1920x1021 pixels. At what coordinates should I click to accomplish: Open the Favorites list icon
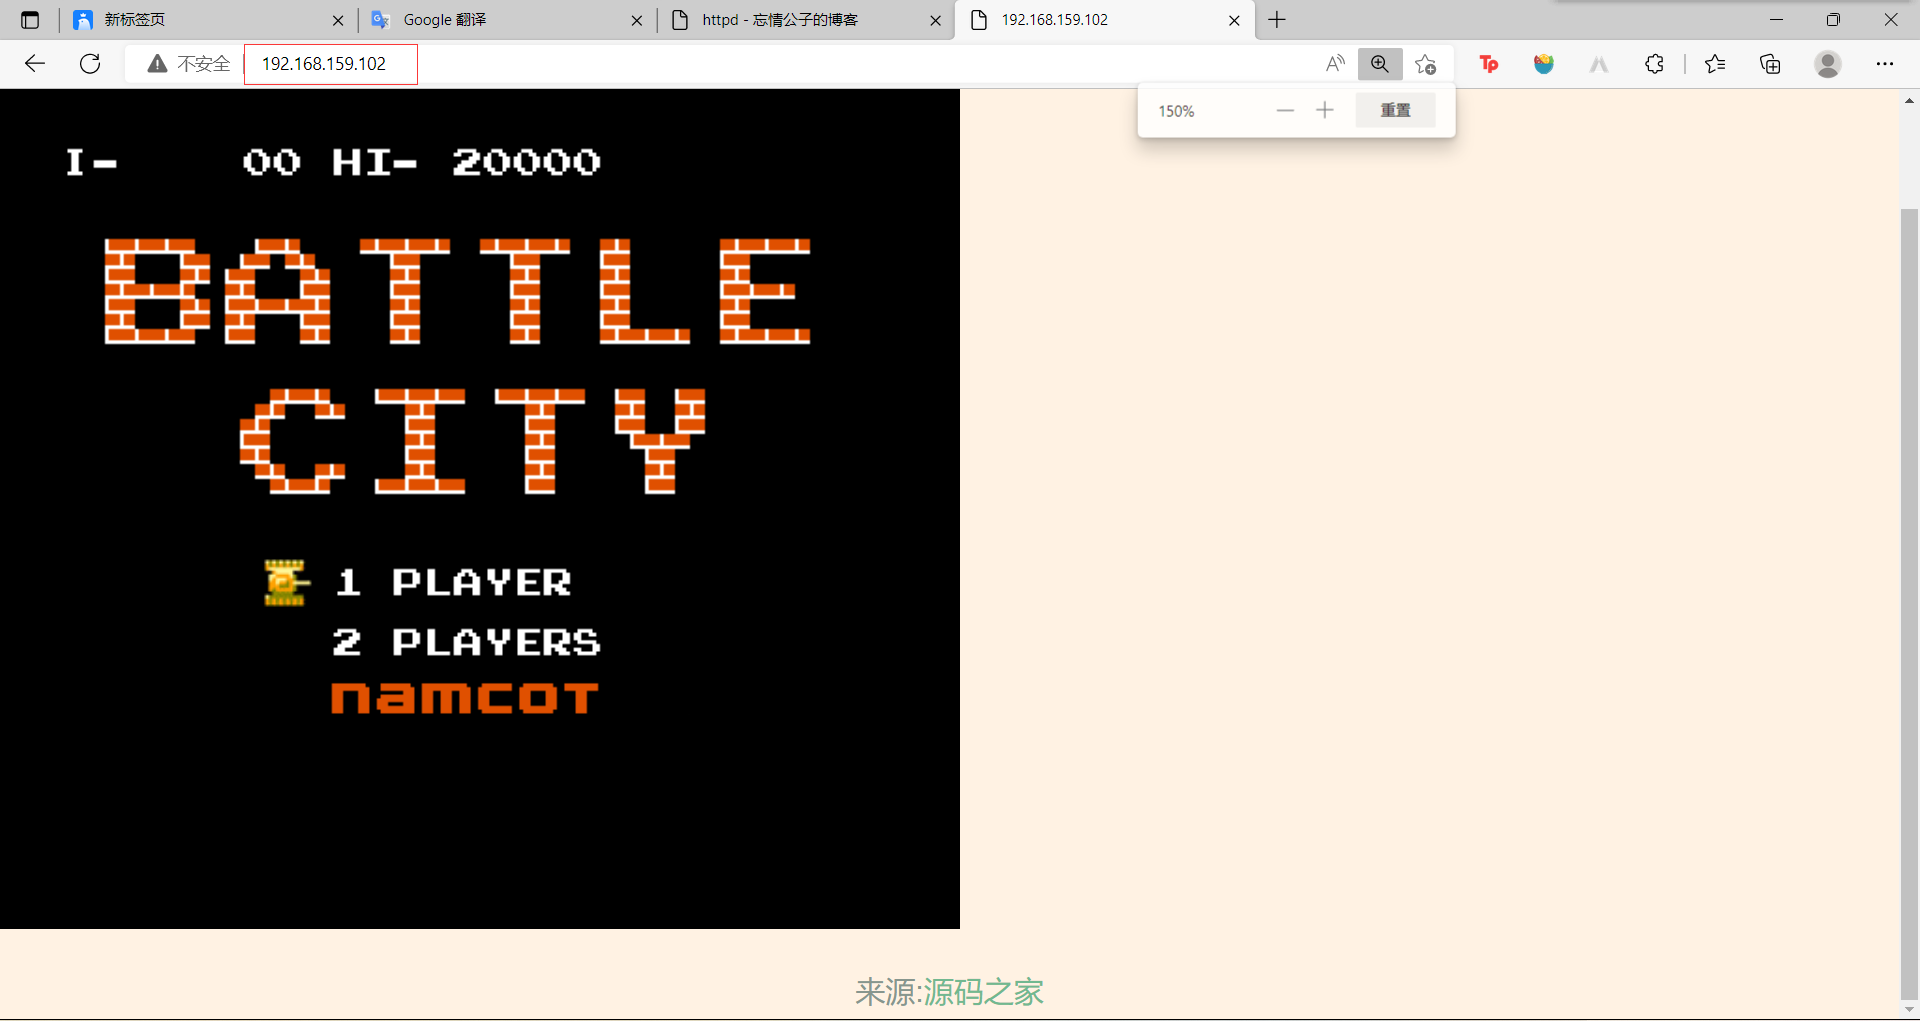pyautogui.click(x=1715, y=64)
